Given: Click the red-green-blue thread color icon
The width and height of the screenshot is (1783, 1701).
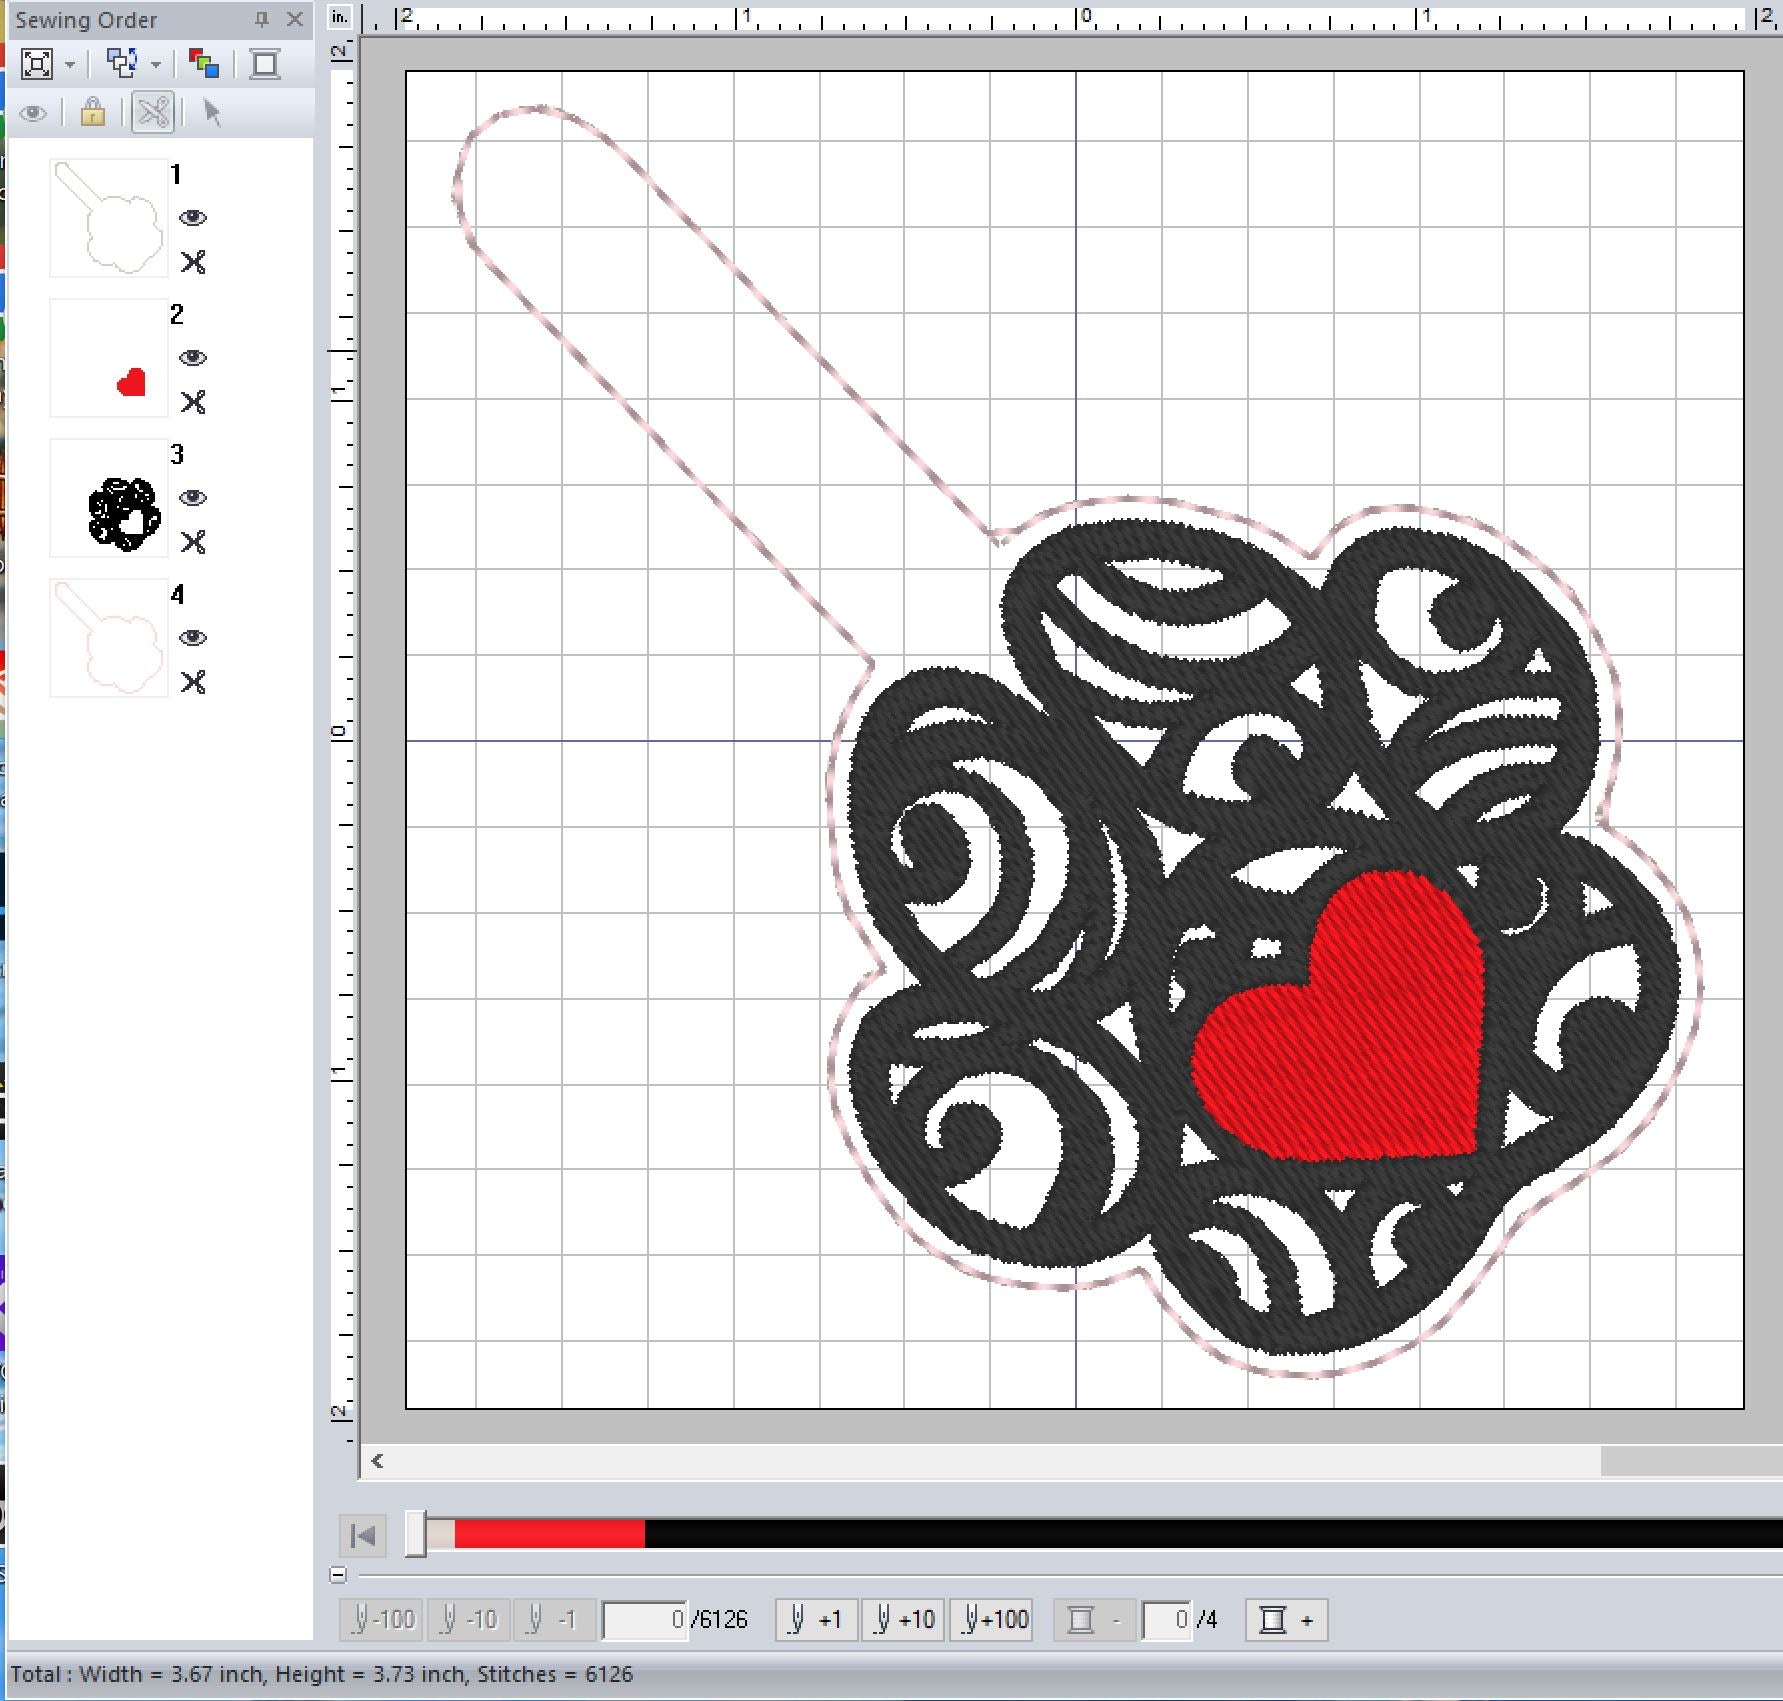Looking at the screenshot, I should coord(204,64).
